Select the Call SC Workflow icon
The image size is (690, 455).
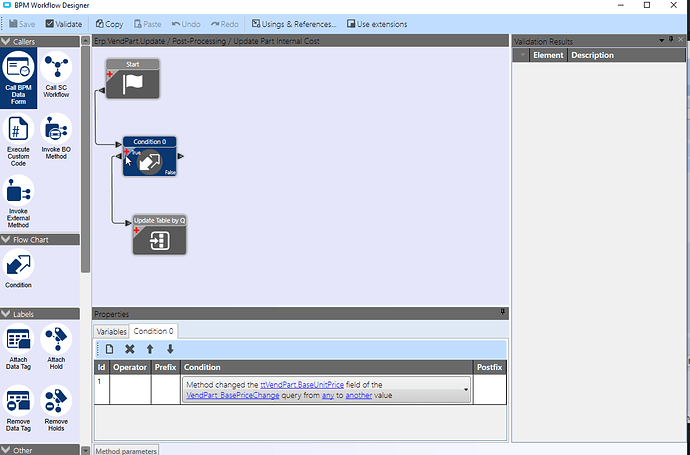[x=56, y=75]
